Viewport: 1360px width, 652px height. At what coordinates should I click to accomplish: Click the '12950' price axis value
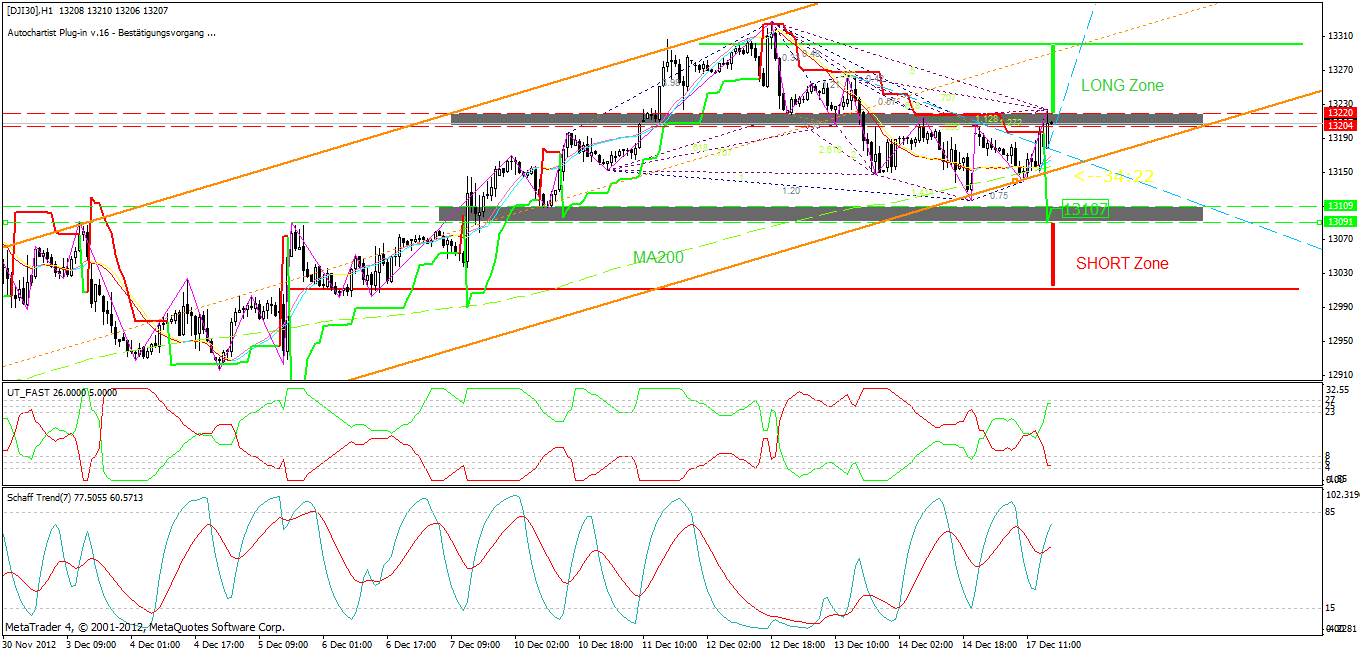pos(1340,341)
